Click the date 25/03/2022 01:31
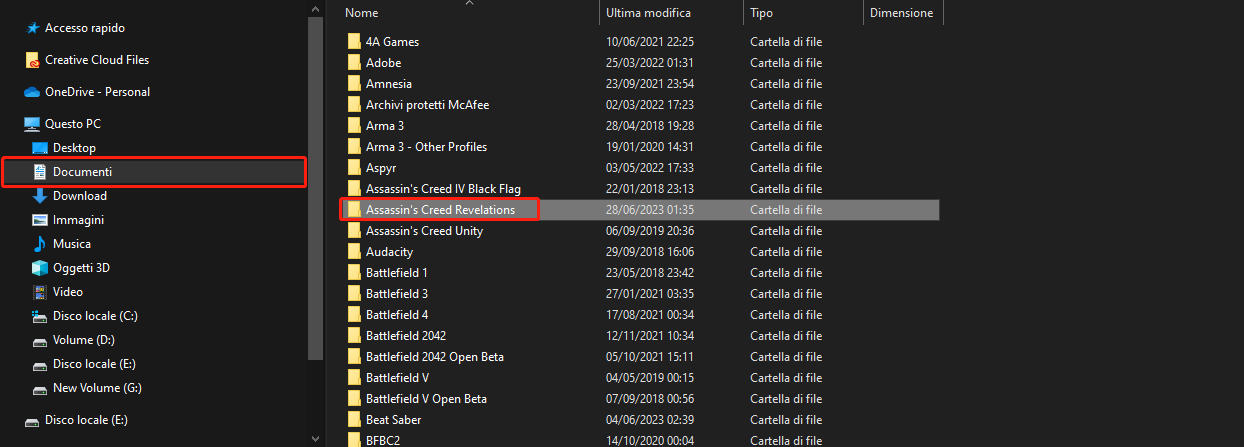The height and width of the screenshot is (447, 1244). (x=650, y=63)
